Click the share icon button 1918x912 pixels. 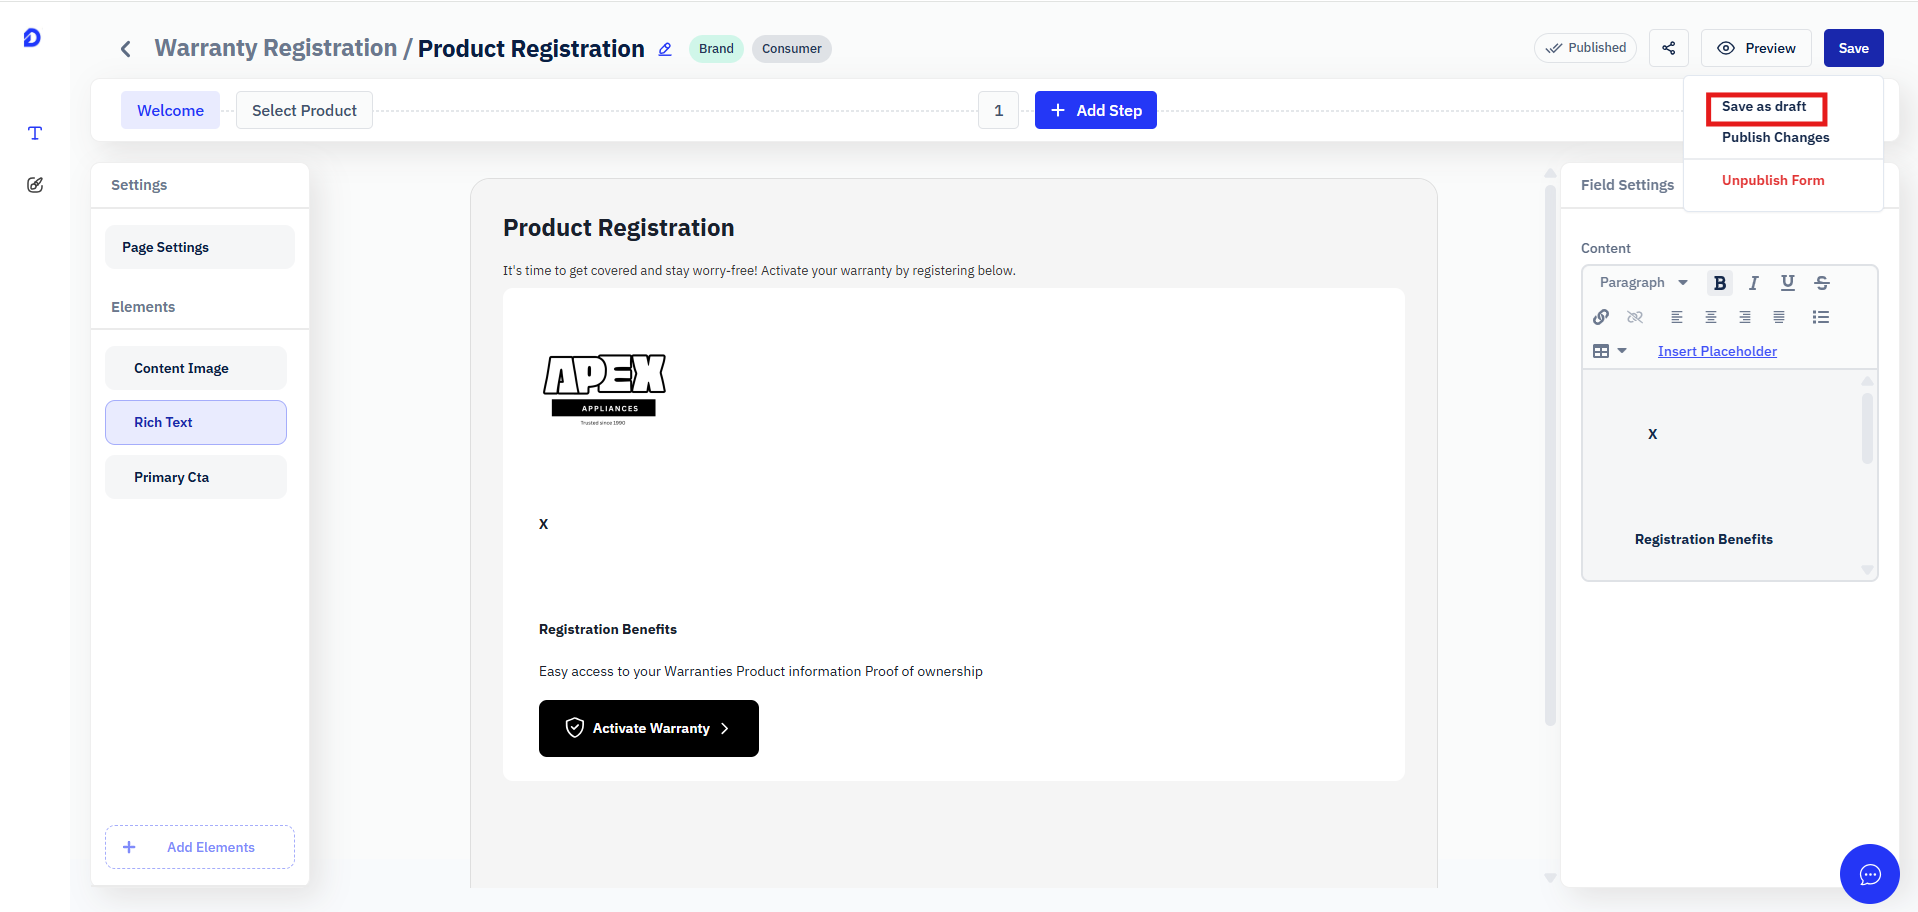(1669, 48)
